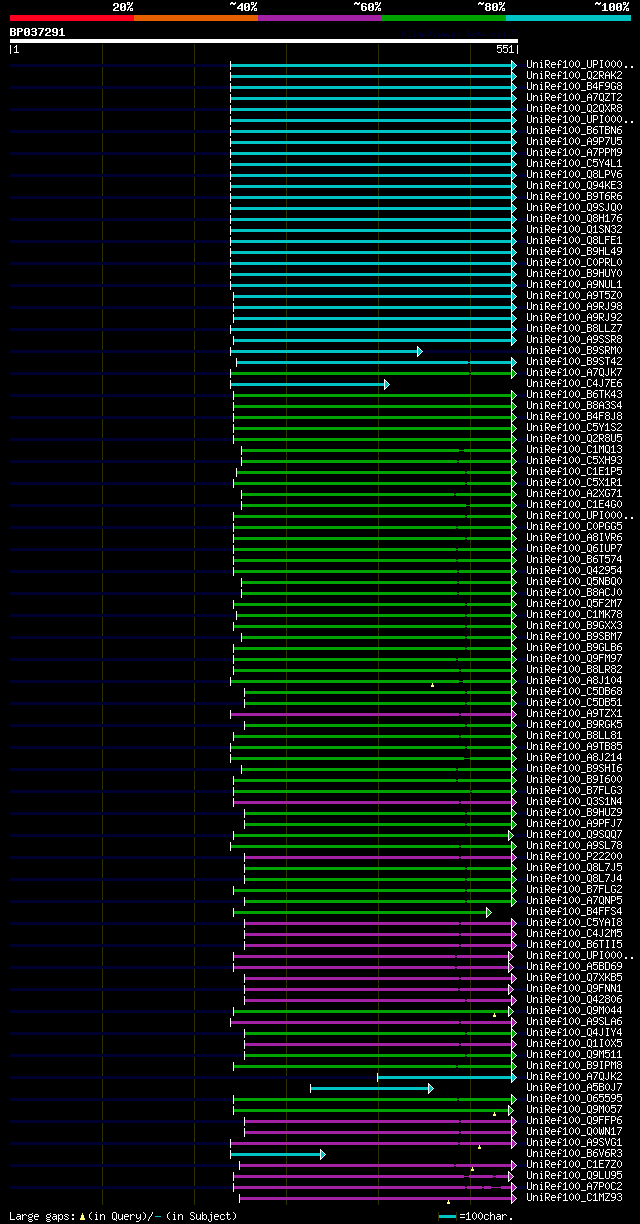Viewport: 640px width, 1224px height.
Task: Click the UniRef100_C5DB68 label
Action: coord(574,691)
